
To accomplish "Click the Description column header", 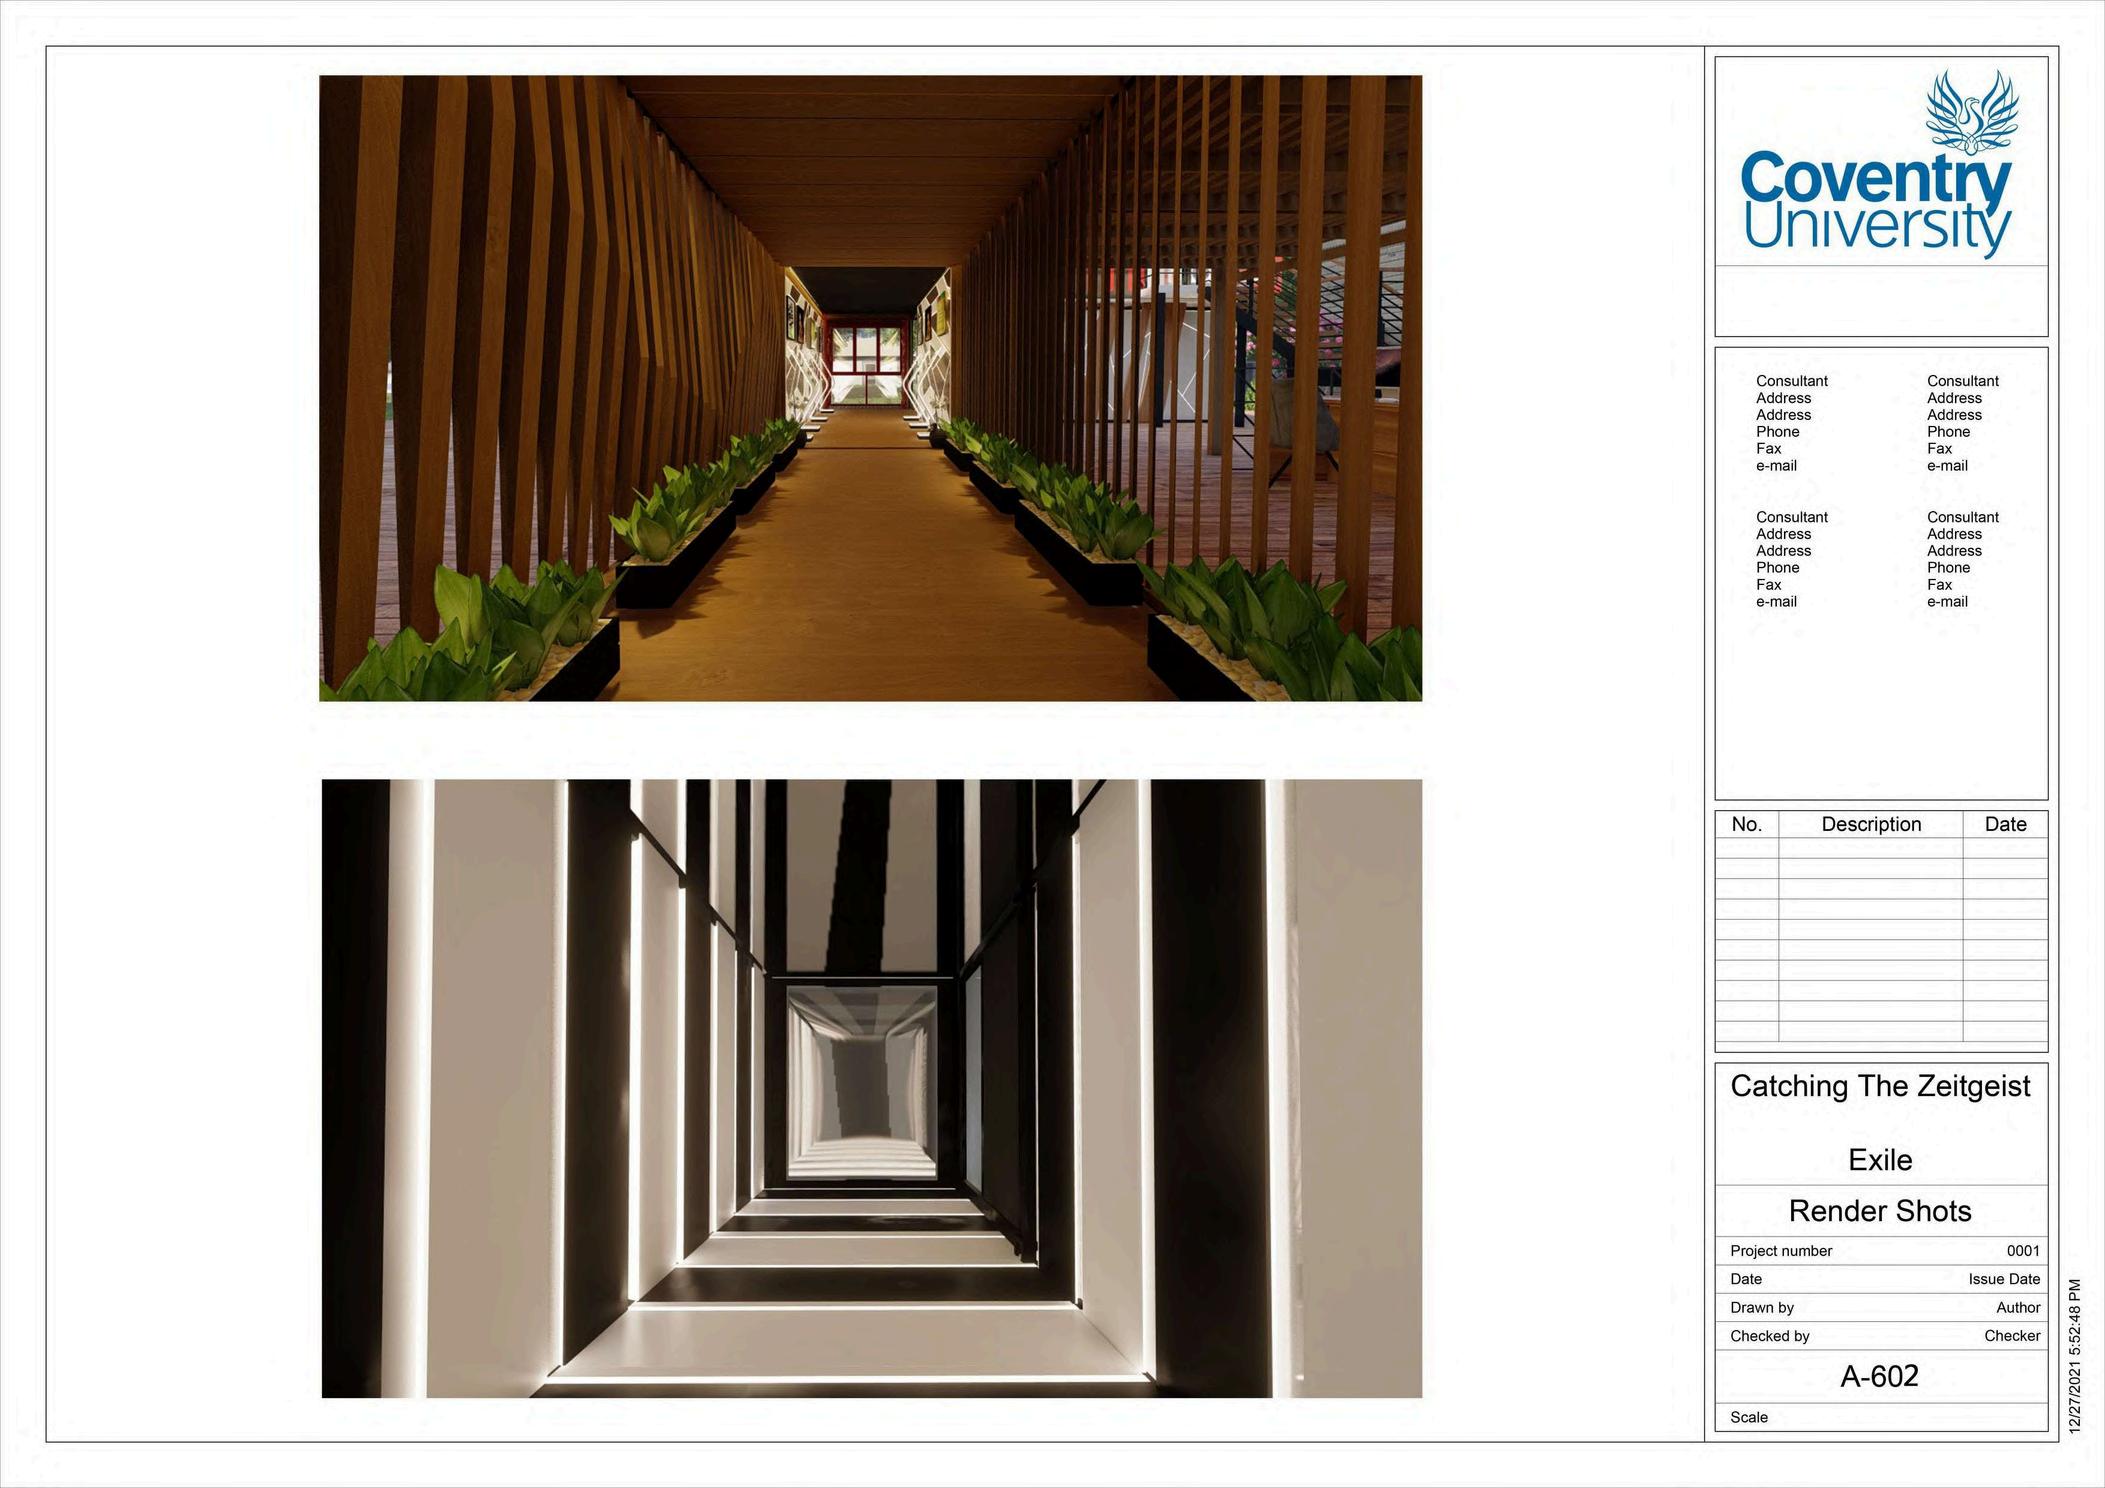I will (1871, 824).
